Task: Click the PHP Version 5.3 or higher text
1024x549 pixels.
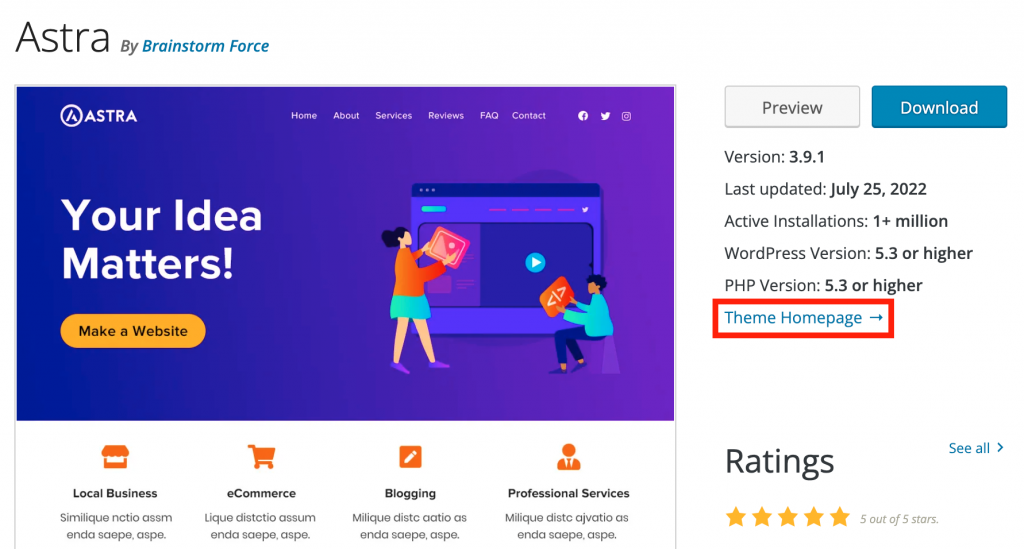Action: click(x=823, y=285)
